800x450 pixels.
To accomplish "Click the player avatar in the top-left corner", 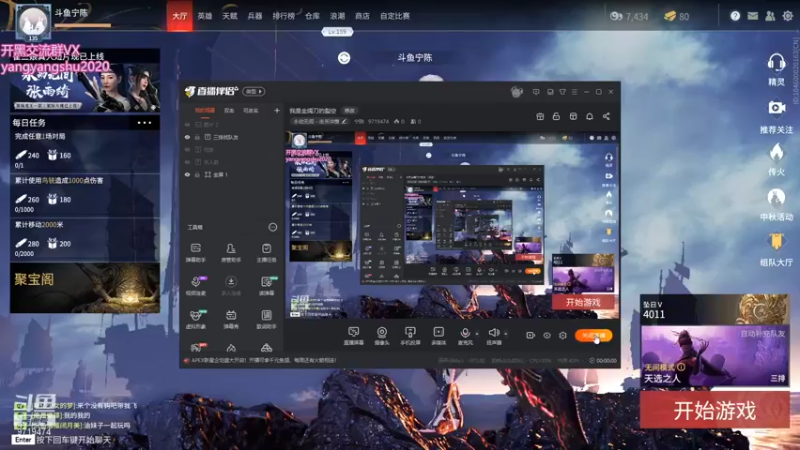I will 33,22.
